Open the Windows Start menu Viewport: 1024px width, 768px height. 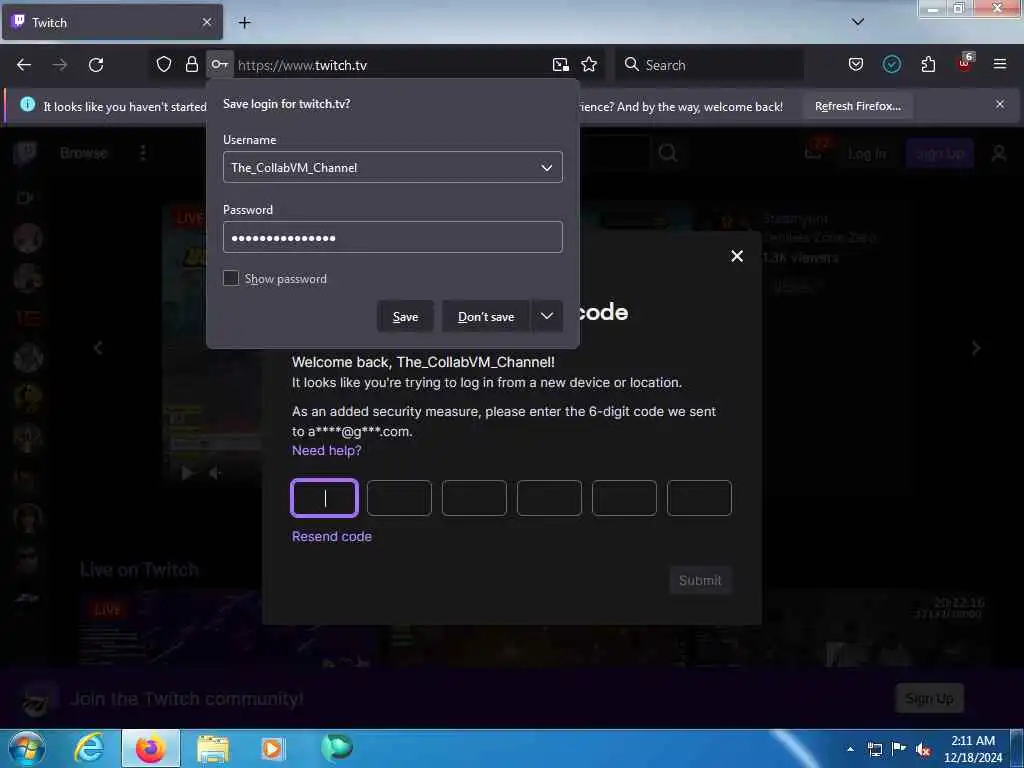26,748
